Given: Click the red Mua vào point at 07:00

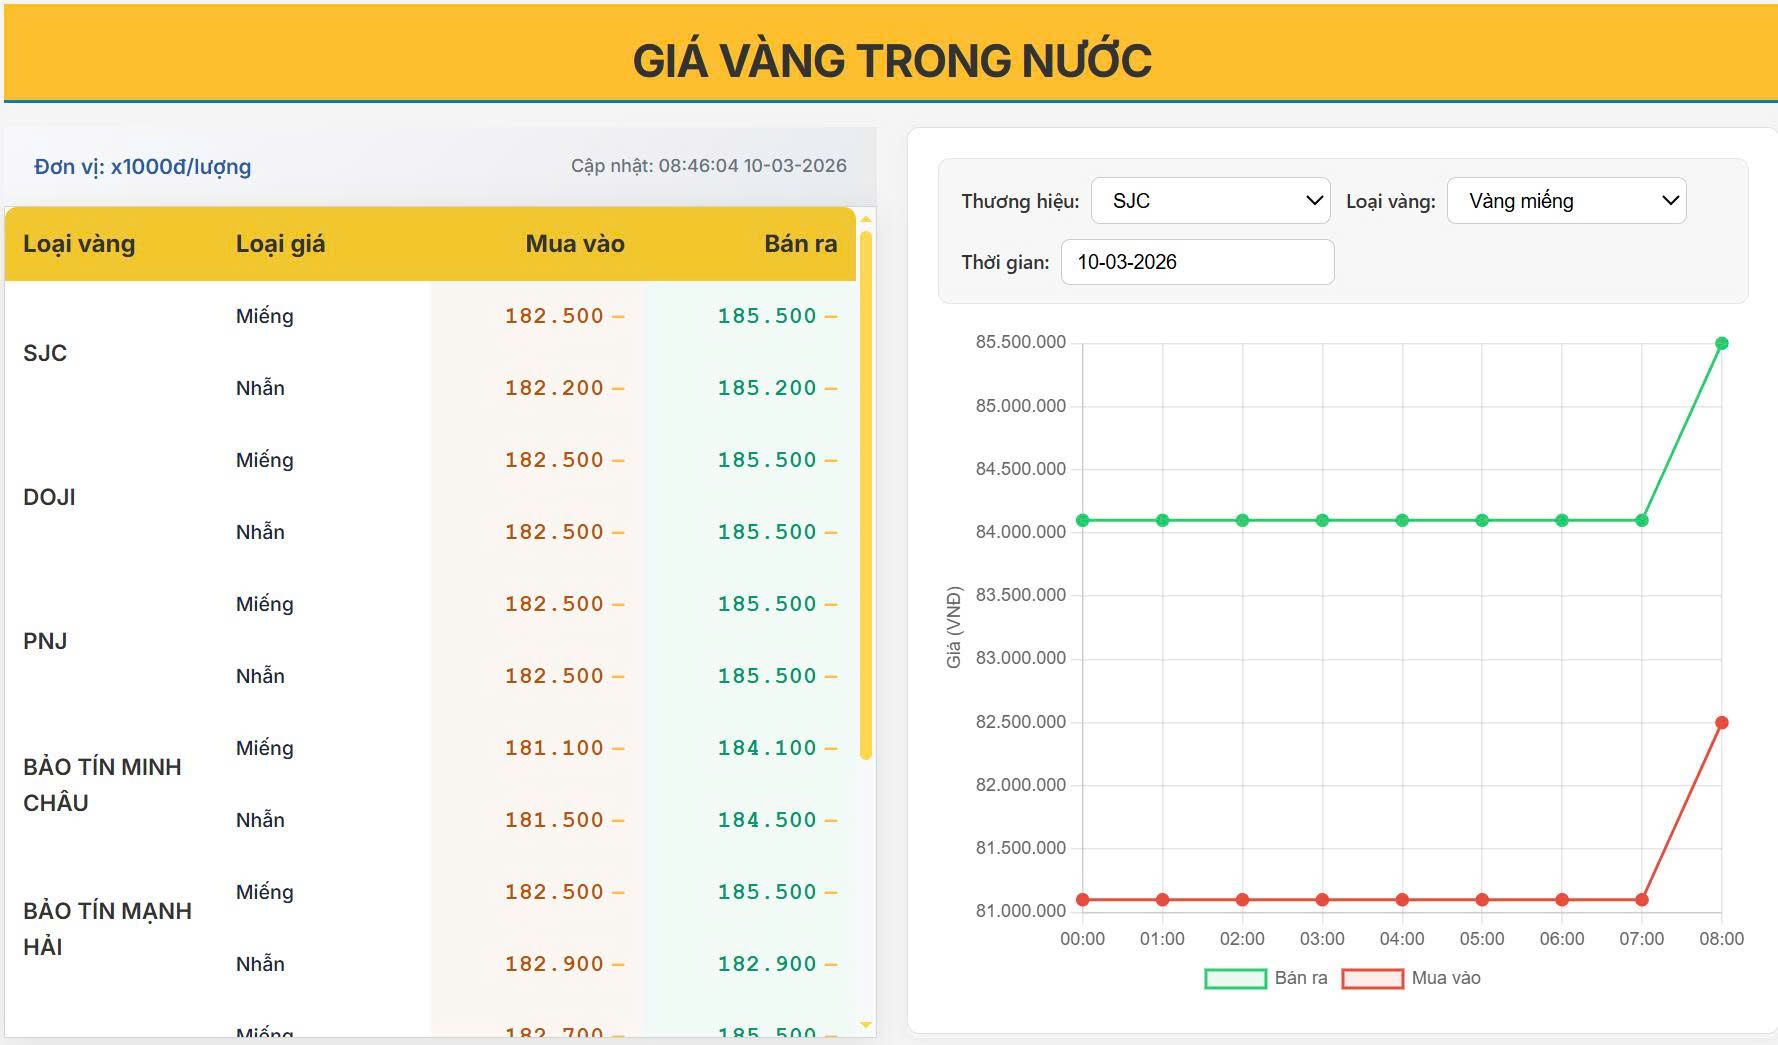Looking at the screenshot, I should tap(1642, 900).
